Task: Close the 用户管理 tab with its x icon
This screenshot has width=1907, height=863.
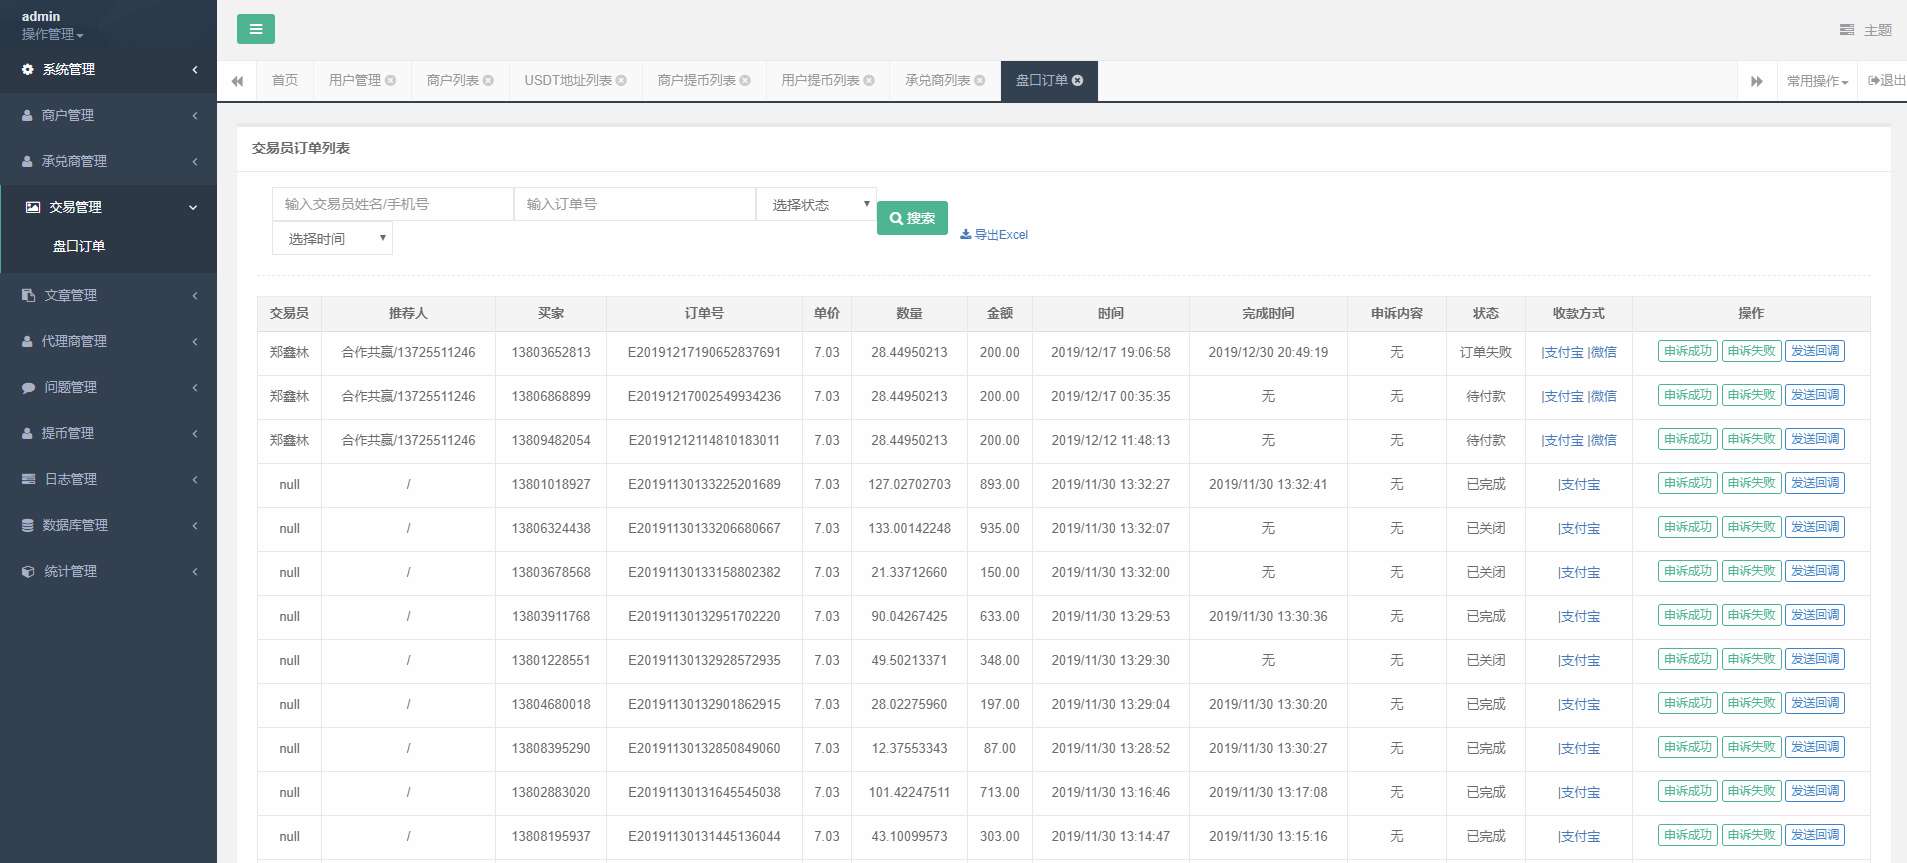Action: tap(391, 81)
